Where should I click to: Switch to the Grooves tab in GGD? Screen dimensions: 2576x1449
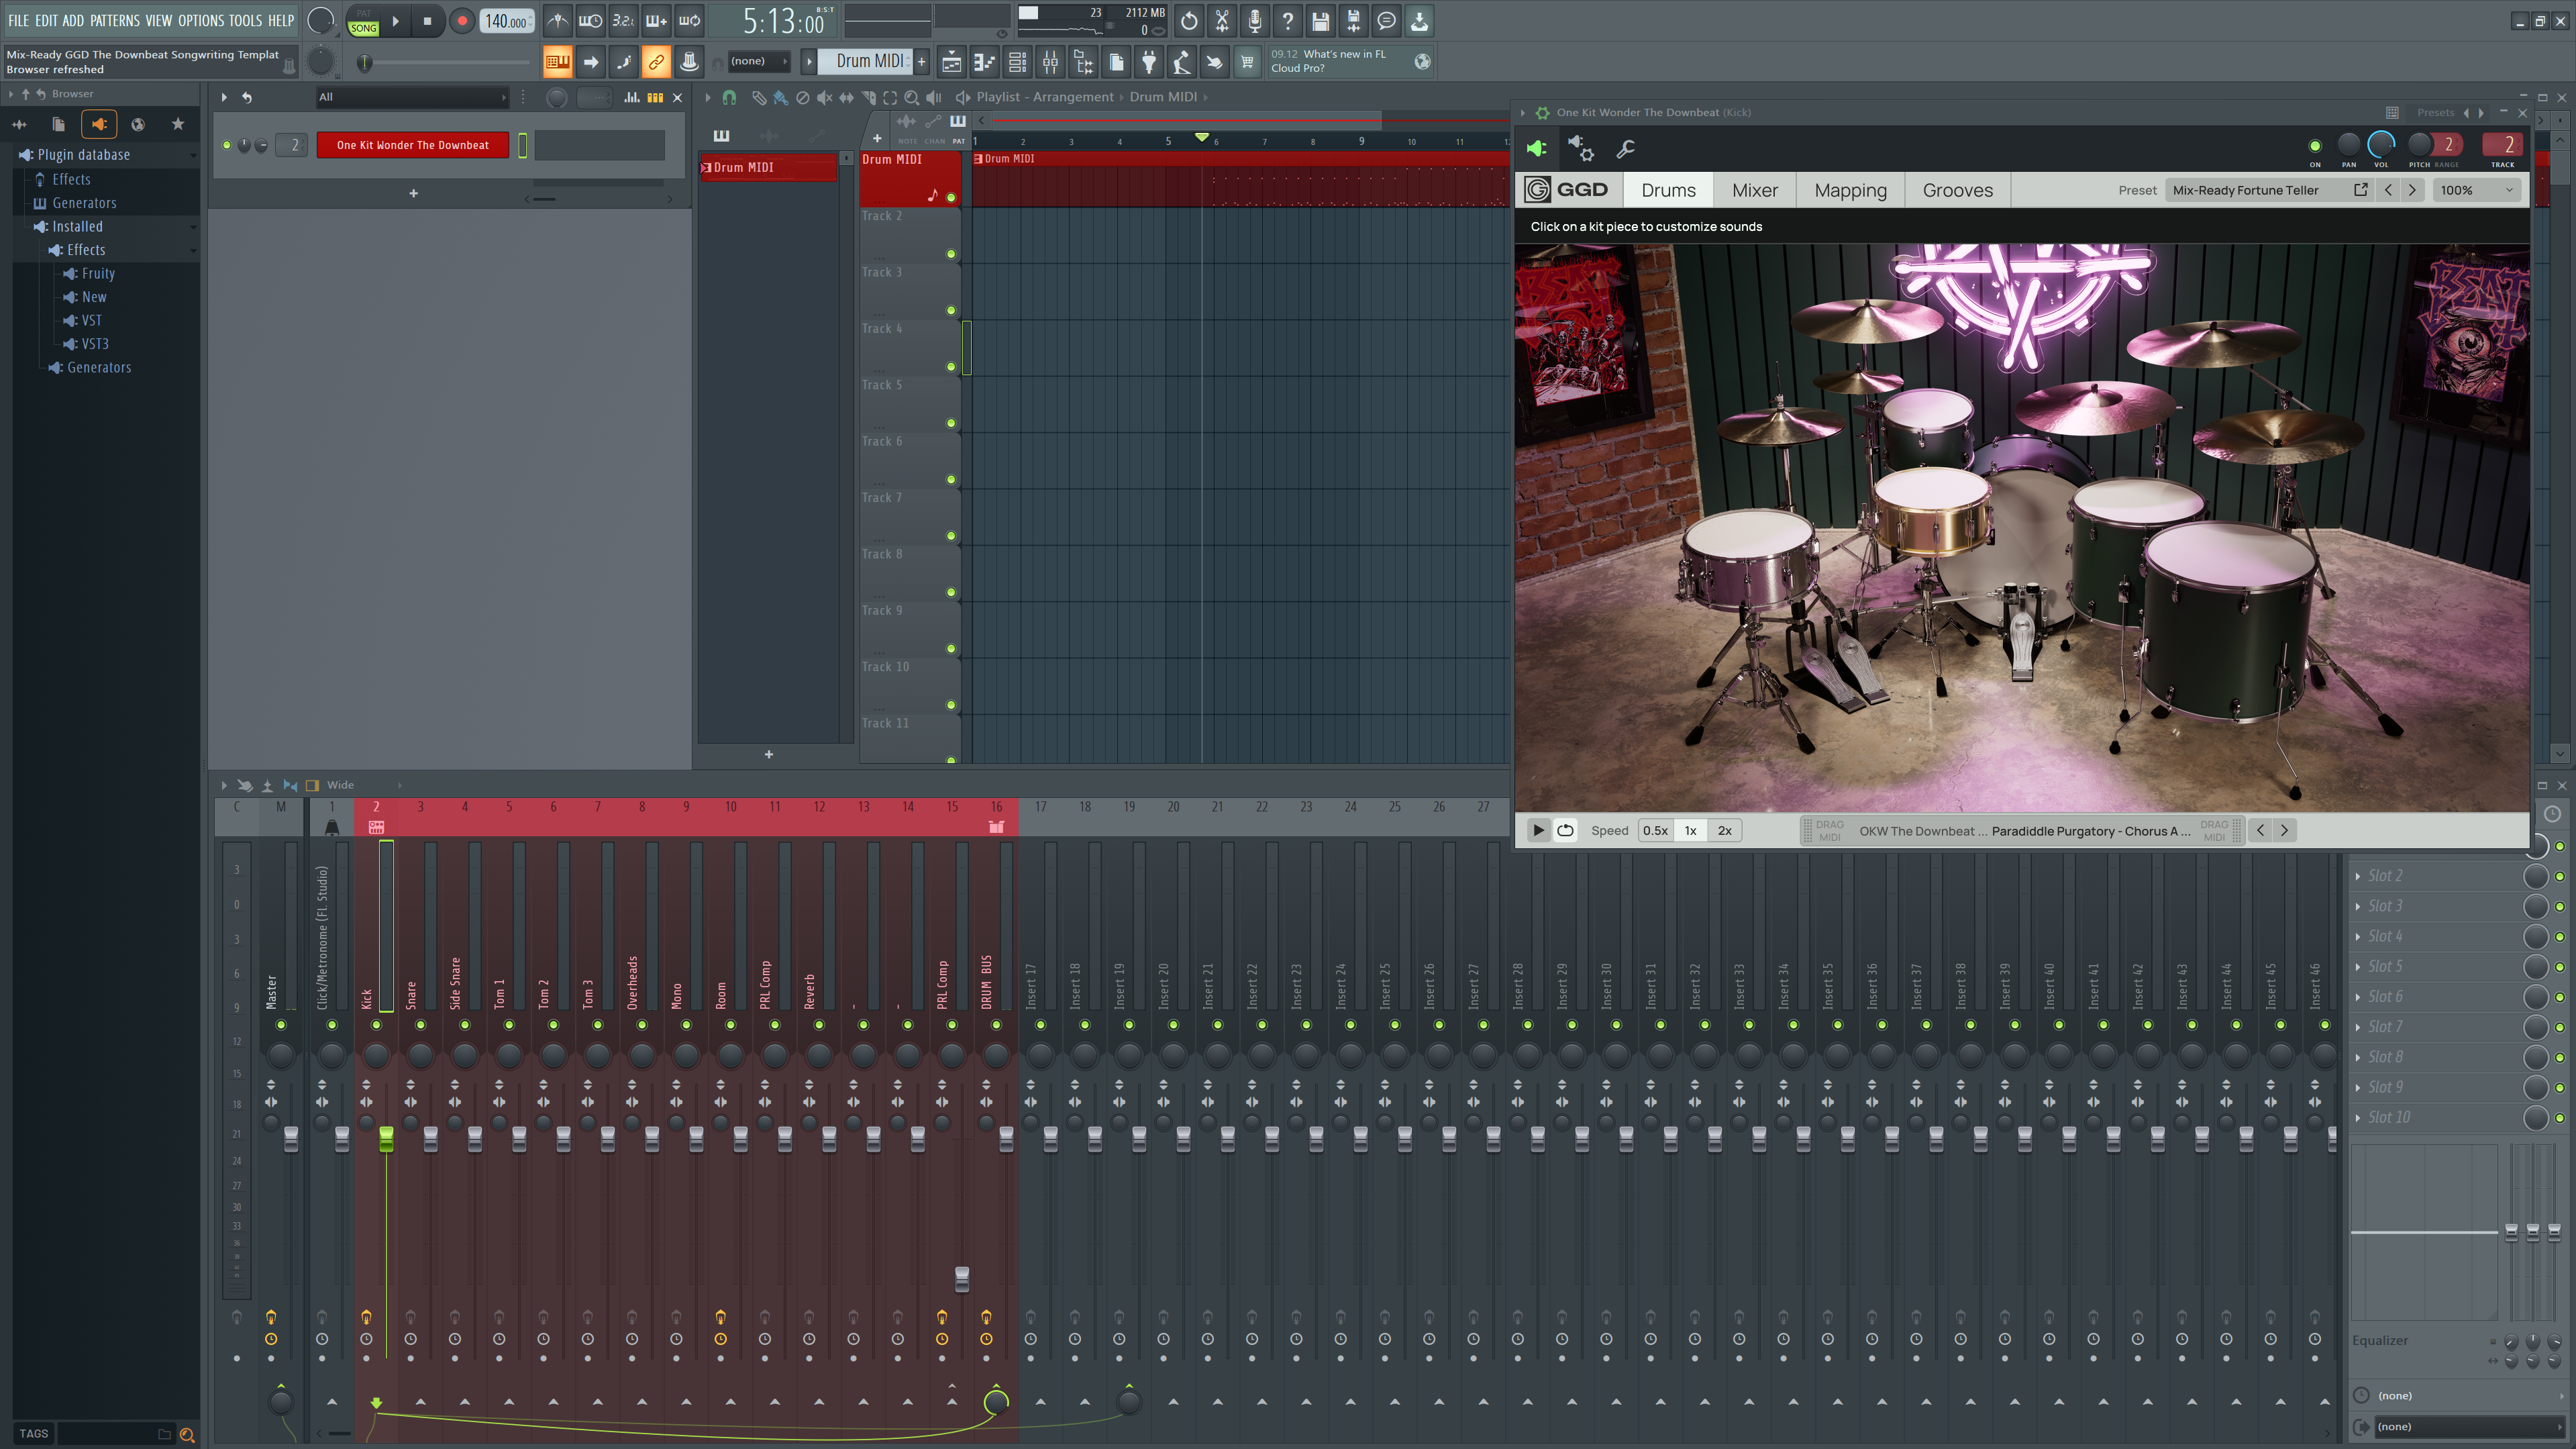(1956, 190)
